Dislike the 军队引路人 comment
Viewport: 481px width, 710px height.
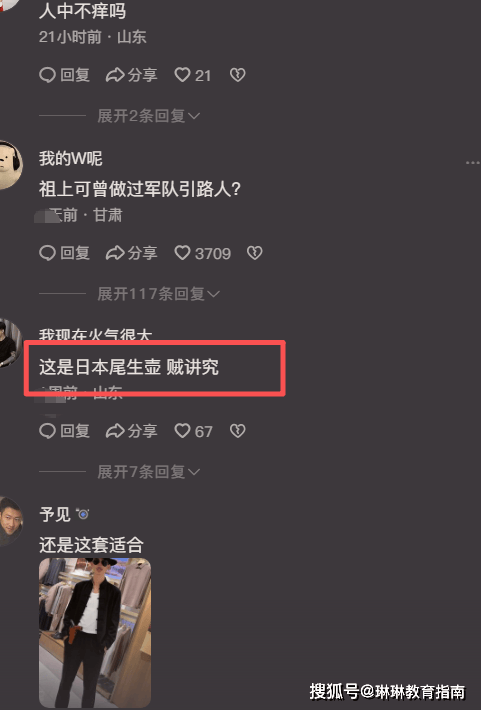[x=255, y=253]
